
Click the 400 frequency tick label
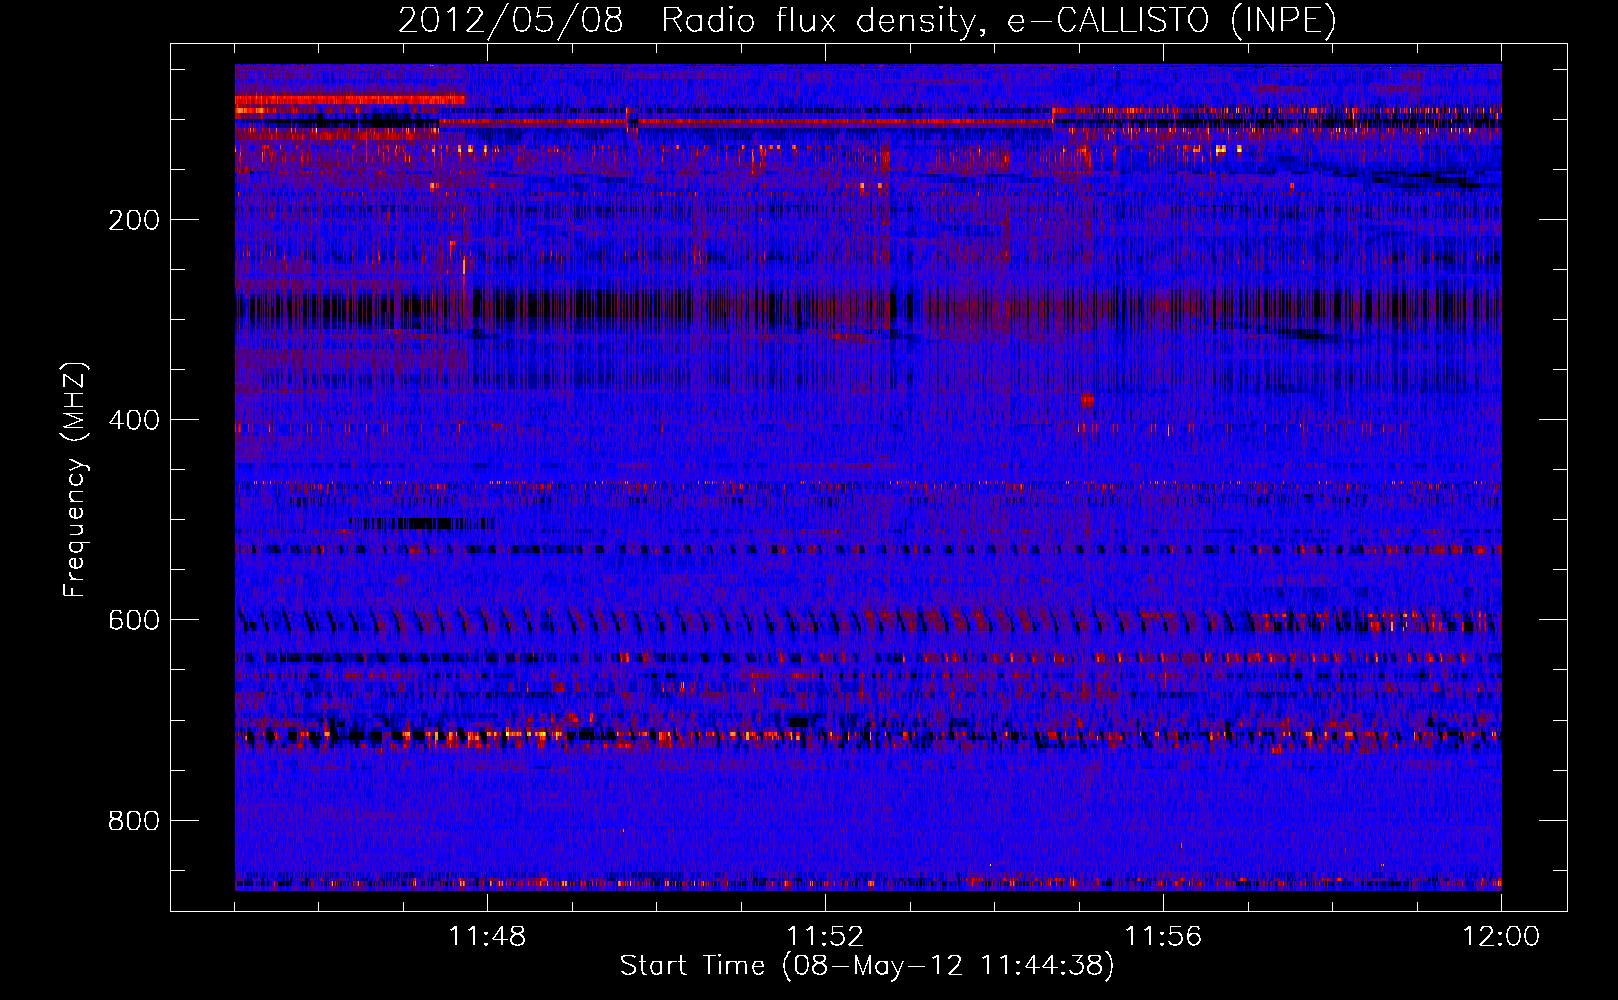[x=134, y=420]
